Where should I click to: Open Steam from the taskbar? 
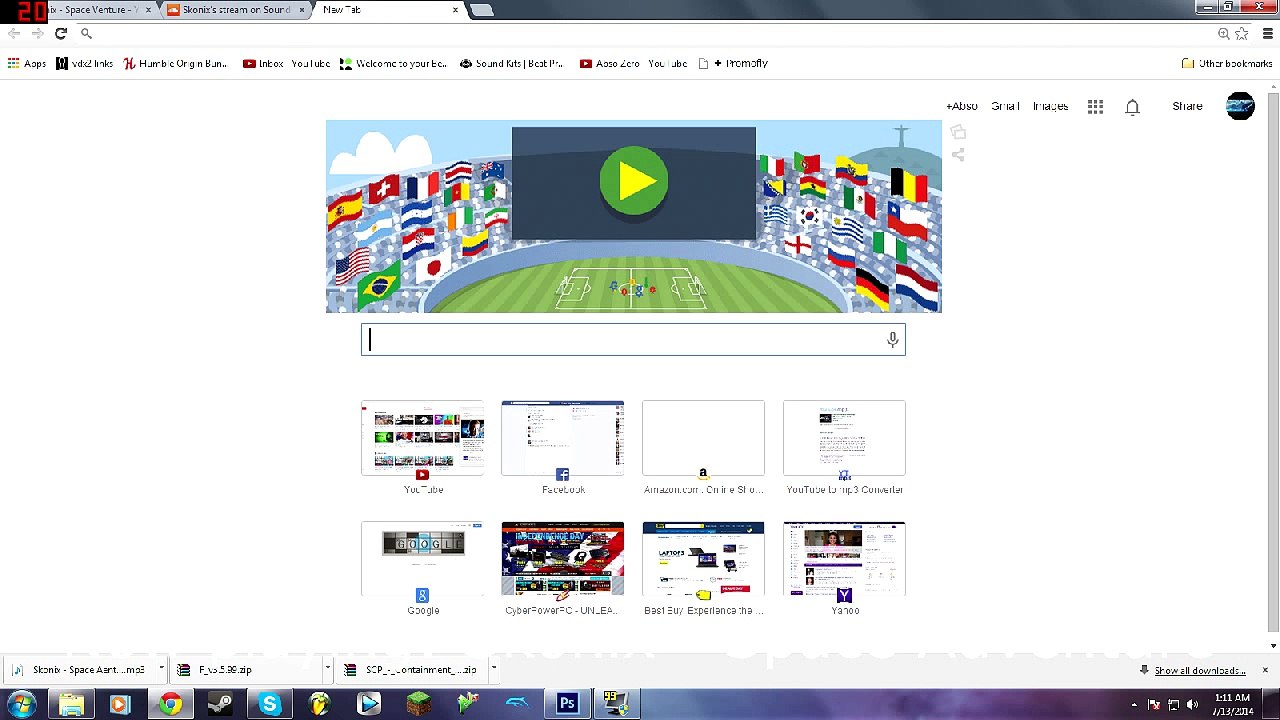(220, 704)
